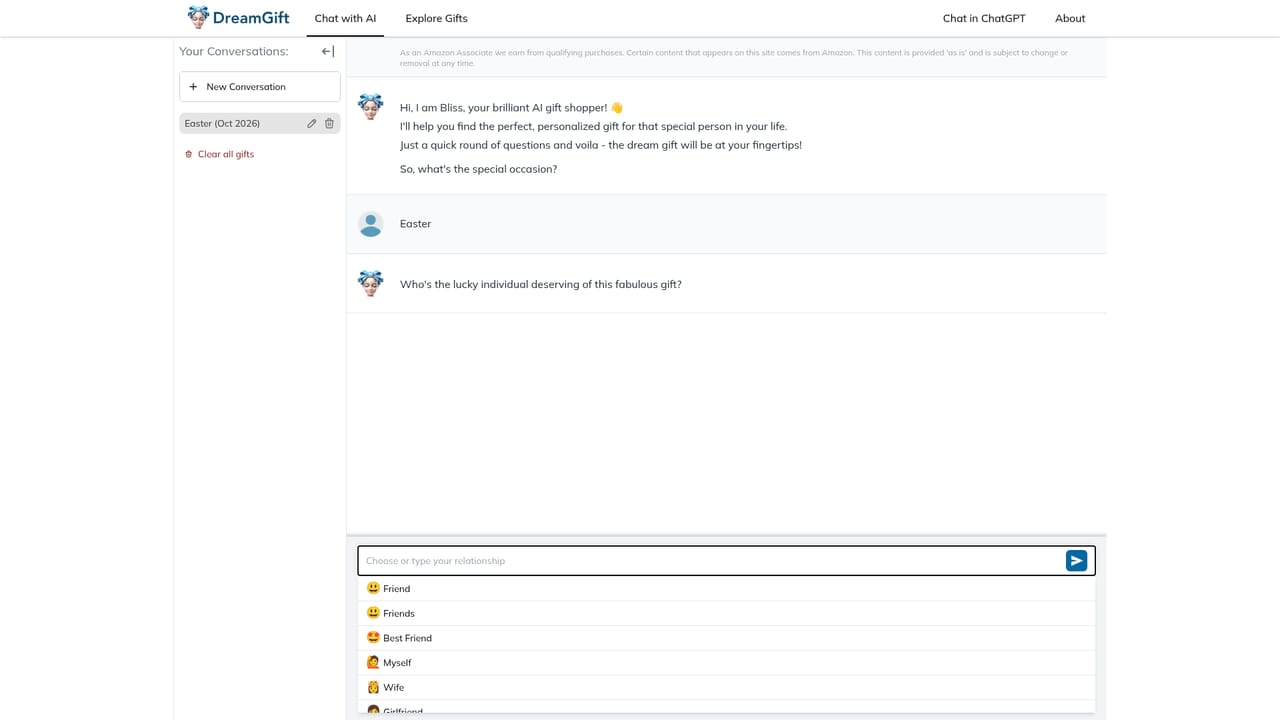Go to the About page

(1070, 18)
